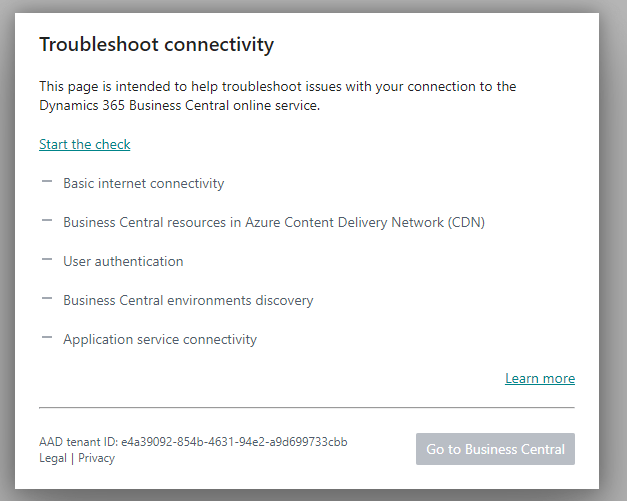The image size is (627, 501).
Task: Open the Legal link
Action: [53, 458]
